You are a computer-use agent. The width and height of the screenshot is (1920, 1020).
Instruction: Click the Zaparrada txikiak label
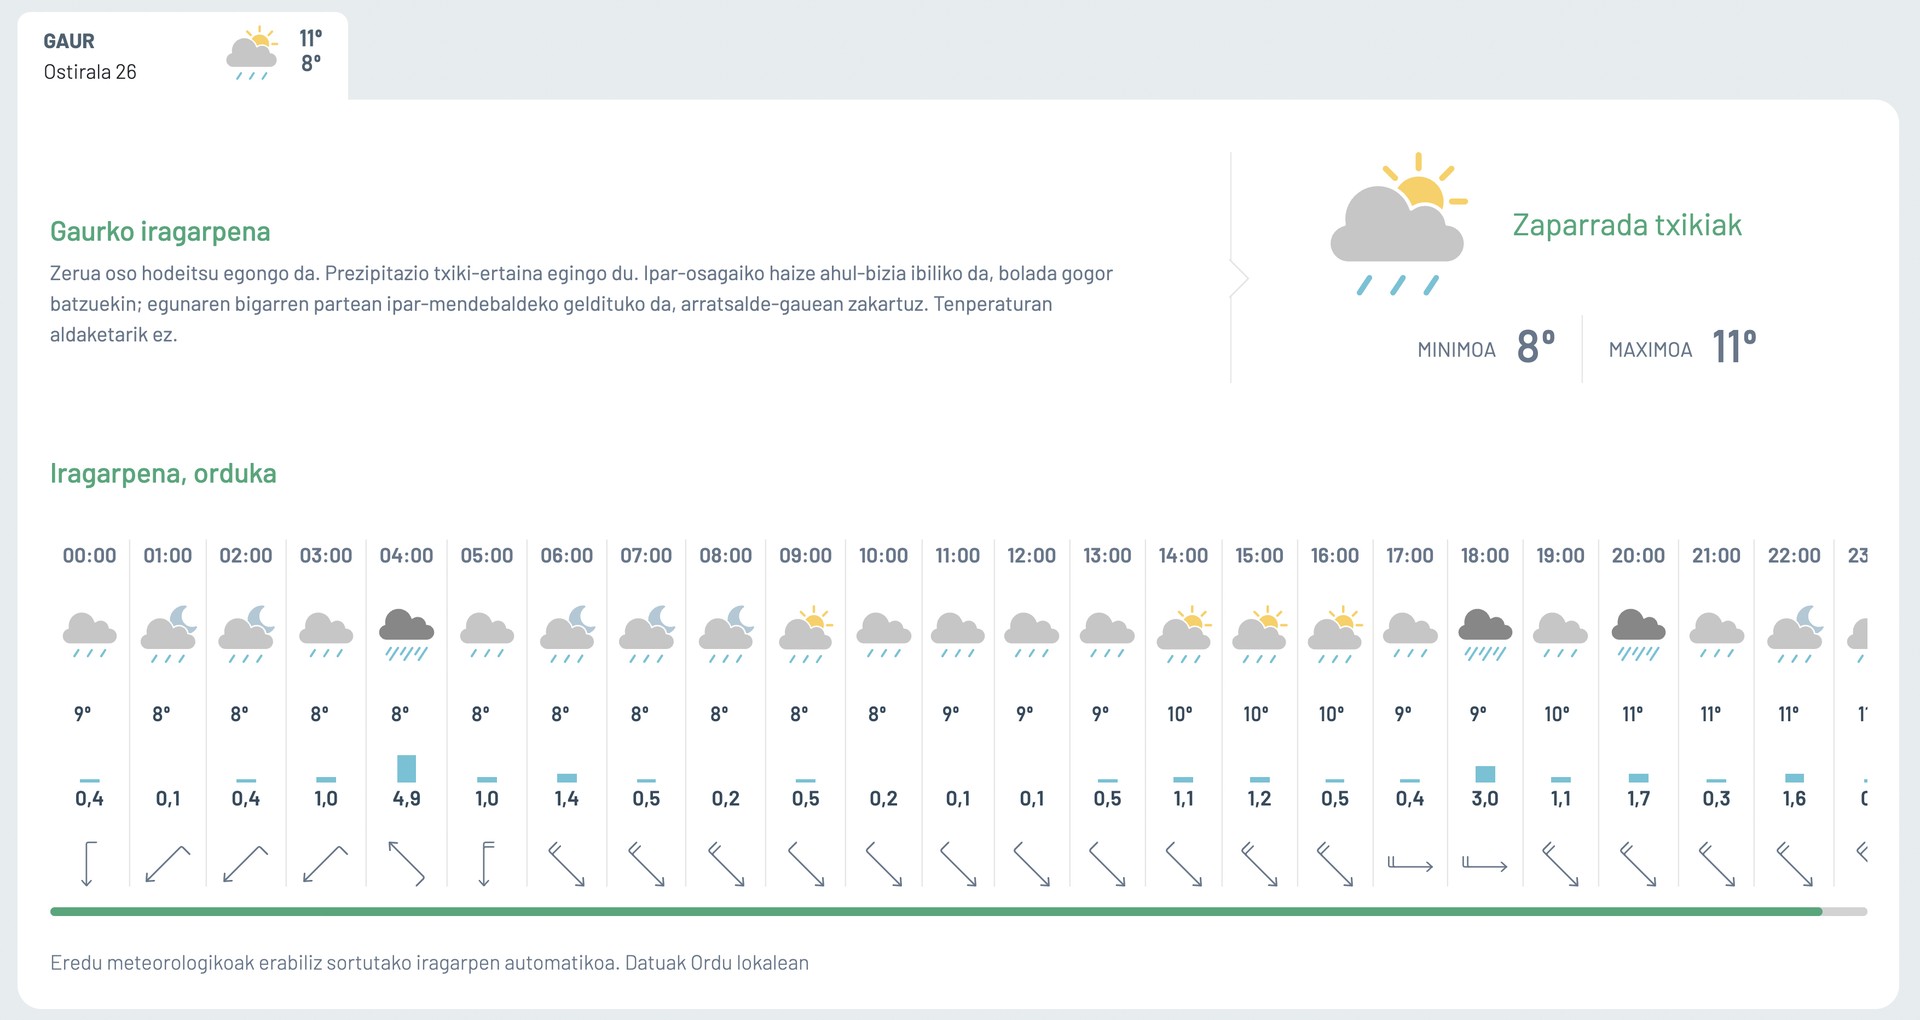1627,225
